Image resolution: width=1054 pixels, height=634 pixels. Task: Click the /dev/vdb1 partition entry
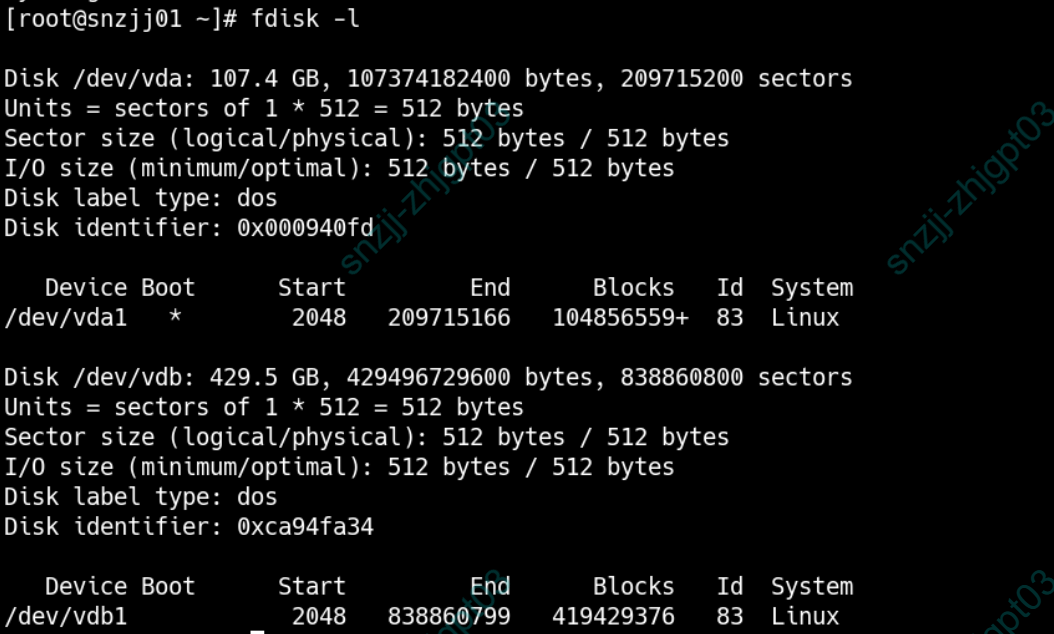[66, 616]
